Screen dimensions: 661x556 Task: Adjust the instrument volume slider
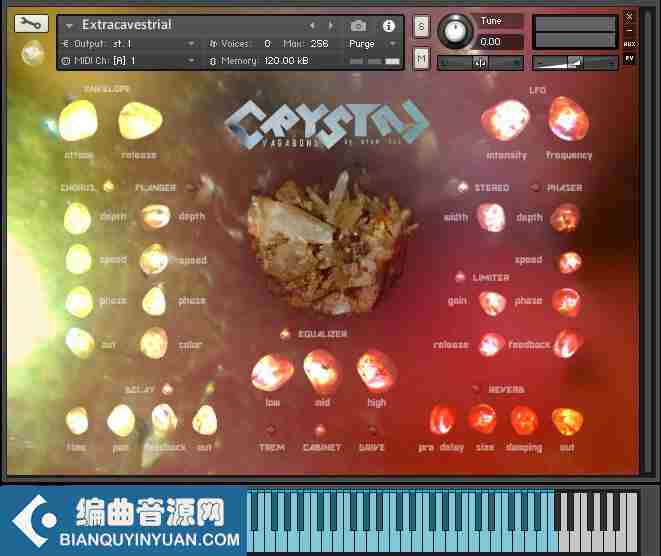(x=575, y=63)
